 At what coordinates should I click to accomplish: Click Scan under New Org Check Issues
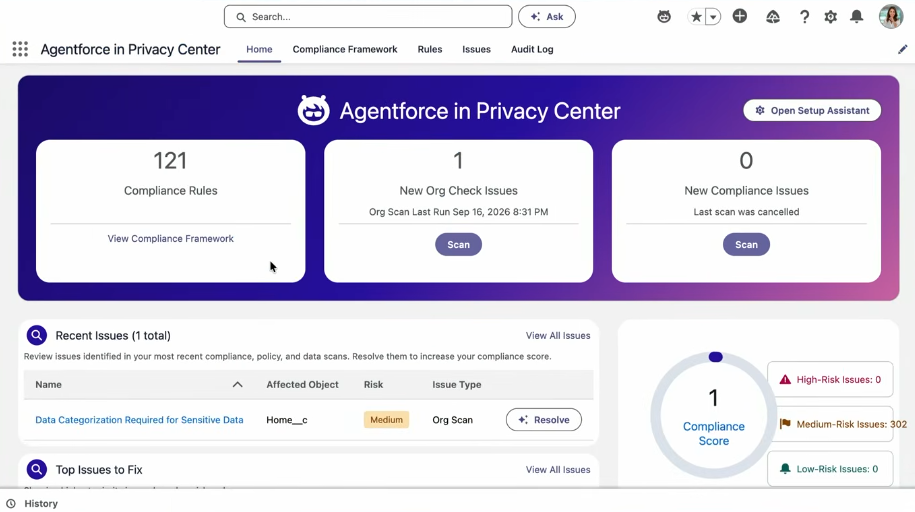tap(458, 245)
